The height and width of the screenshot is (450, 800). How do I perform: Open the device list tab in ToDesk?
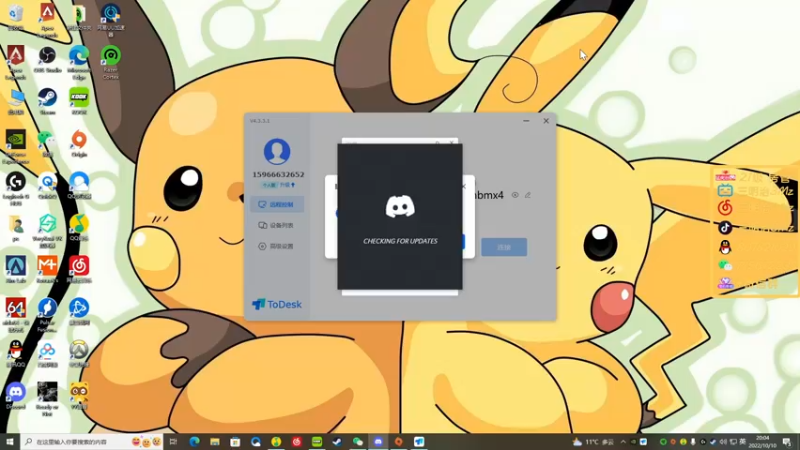pyautogui.click(x=277, y=225)
